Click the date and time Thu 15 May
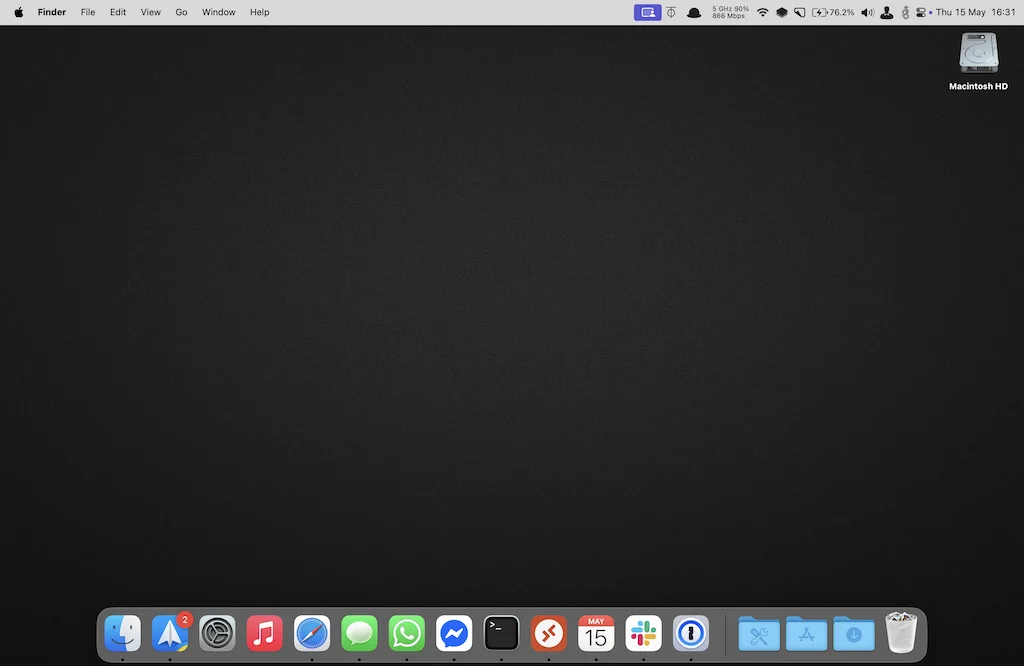Image resolution: width=1024 pixels, height=666 pixels. 976,12
